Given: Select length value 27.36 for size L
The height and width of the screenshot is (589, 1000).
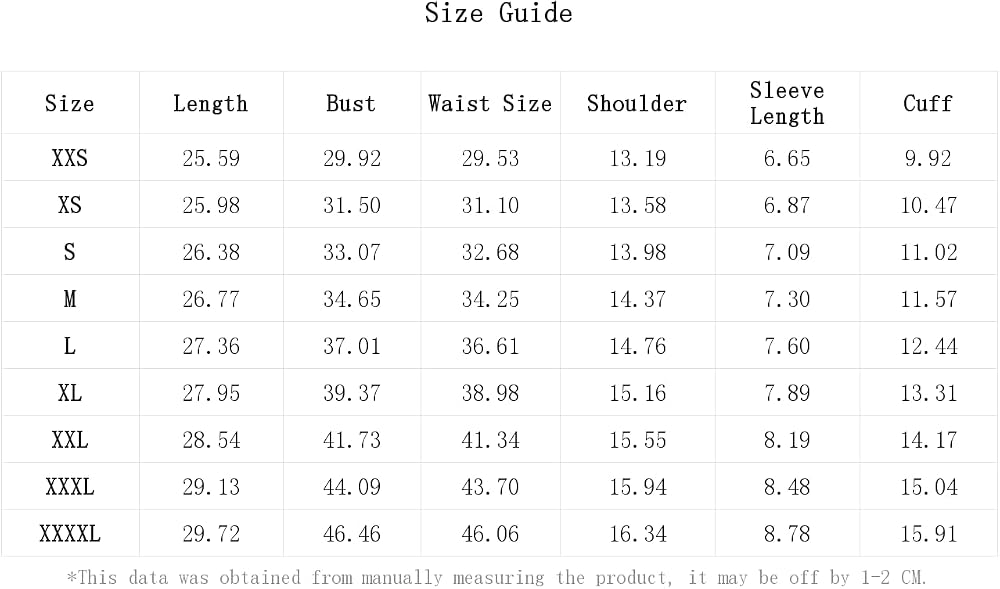Looking at the screenshot, I should coord(211,346).
